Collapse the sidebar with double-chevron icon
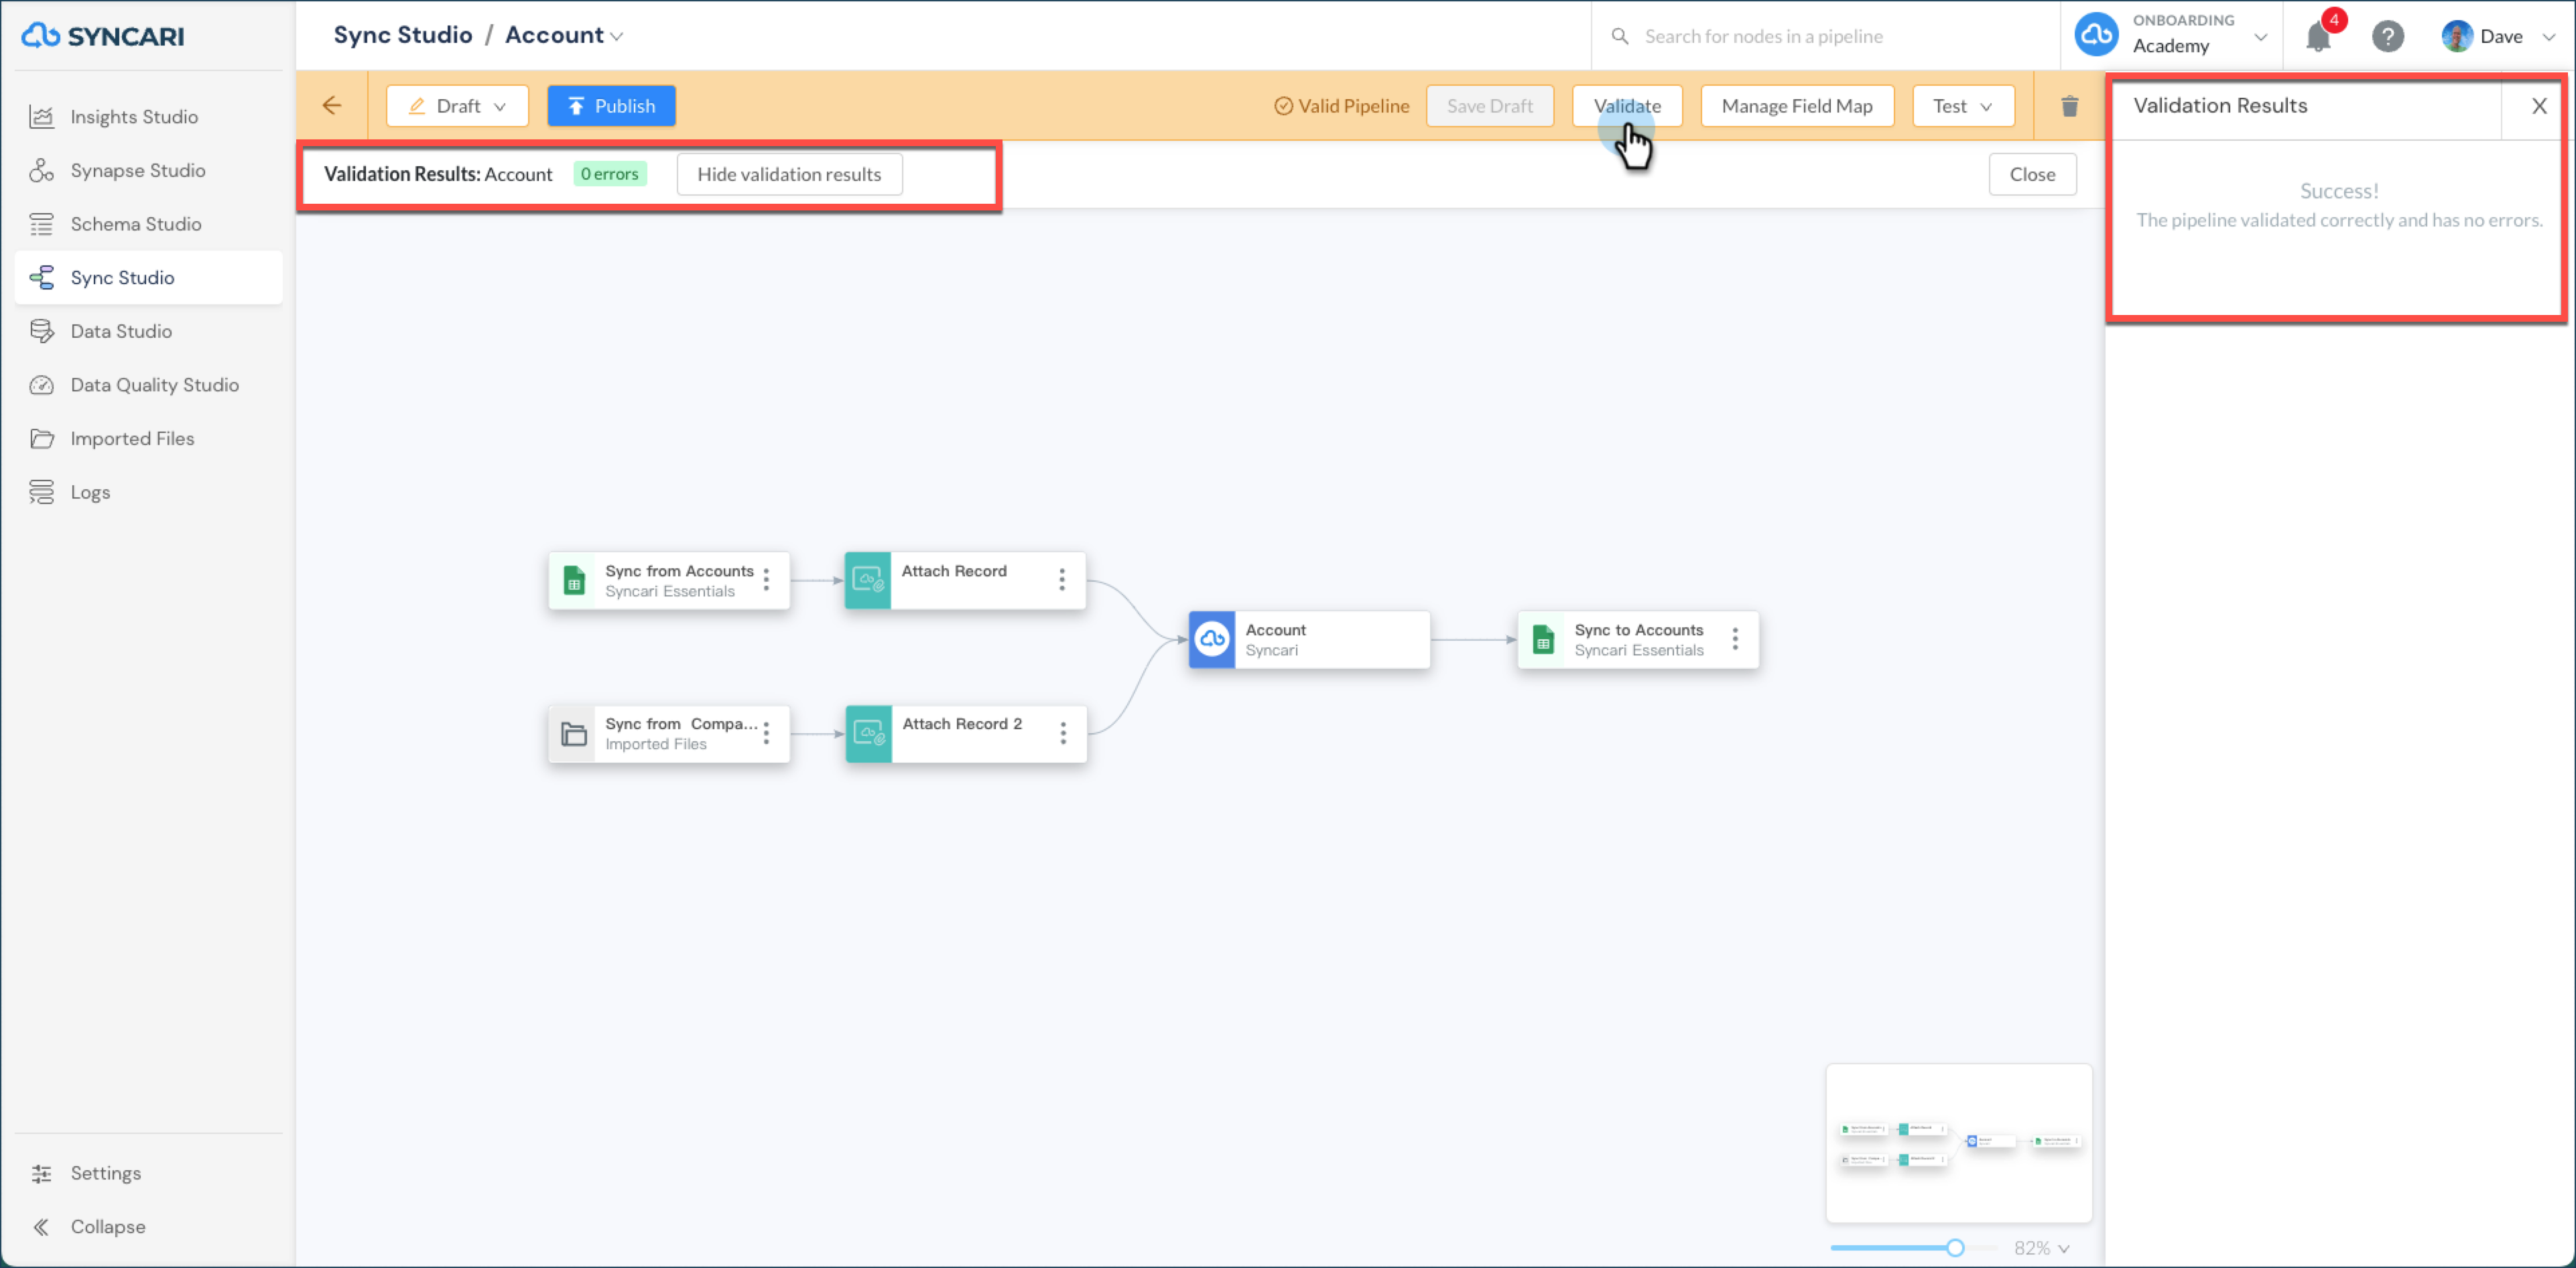This screenshot has height=1268, width=2576. pos(42,1227)
